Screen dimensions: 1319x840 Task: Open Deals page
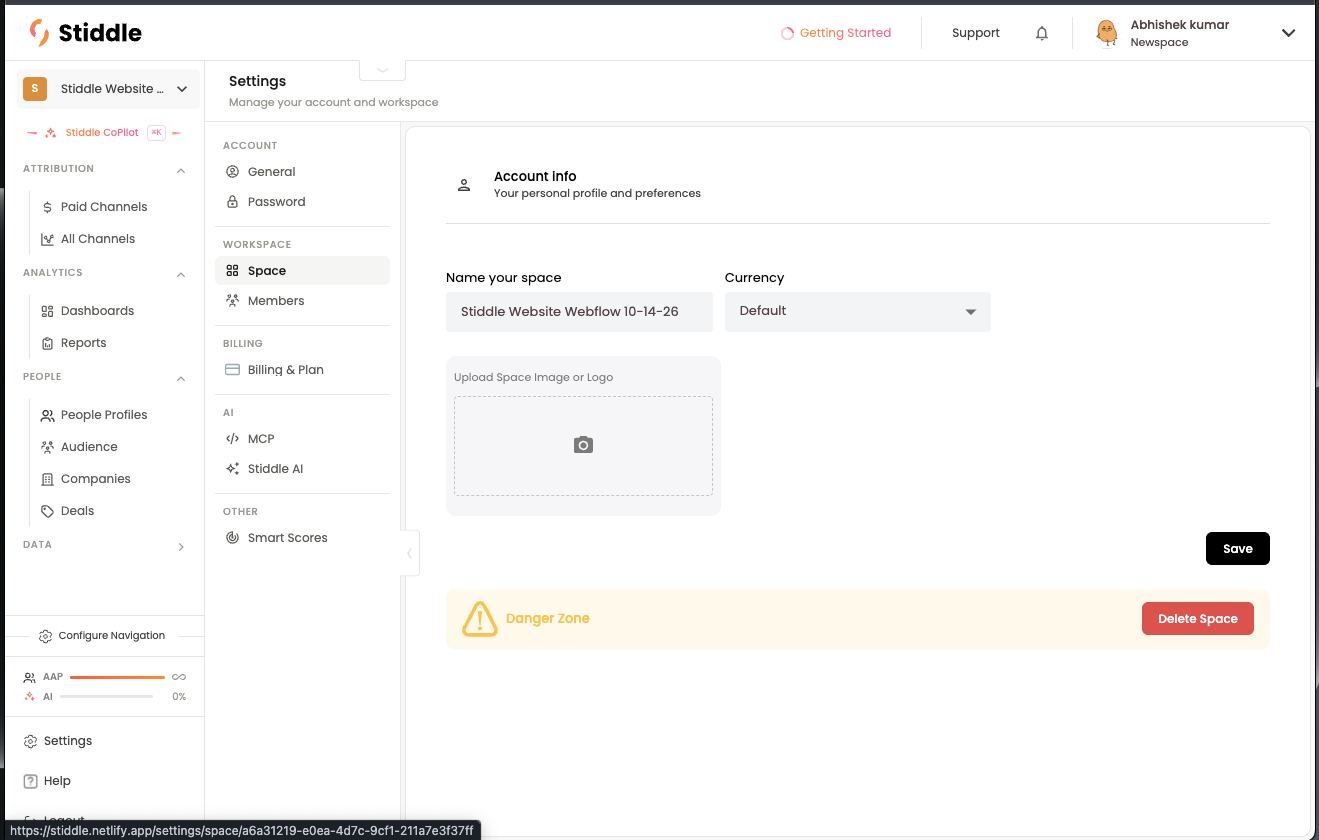pyautogui.click(x=77, y=511)
